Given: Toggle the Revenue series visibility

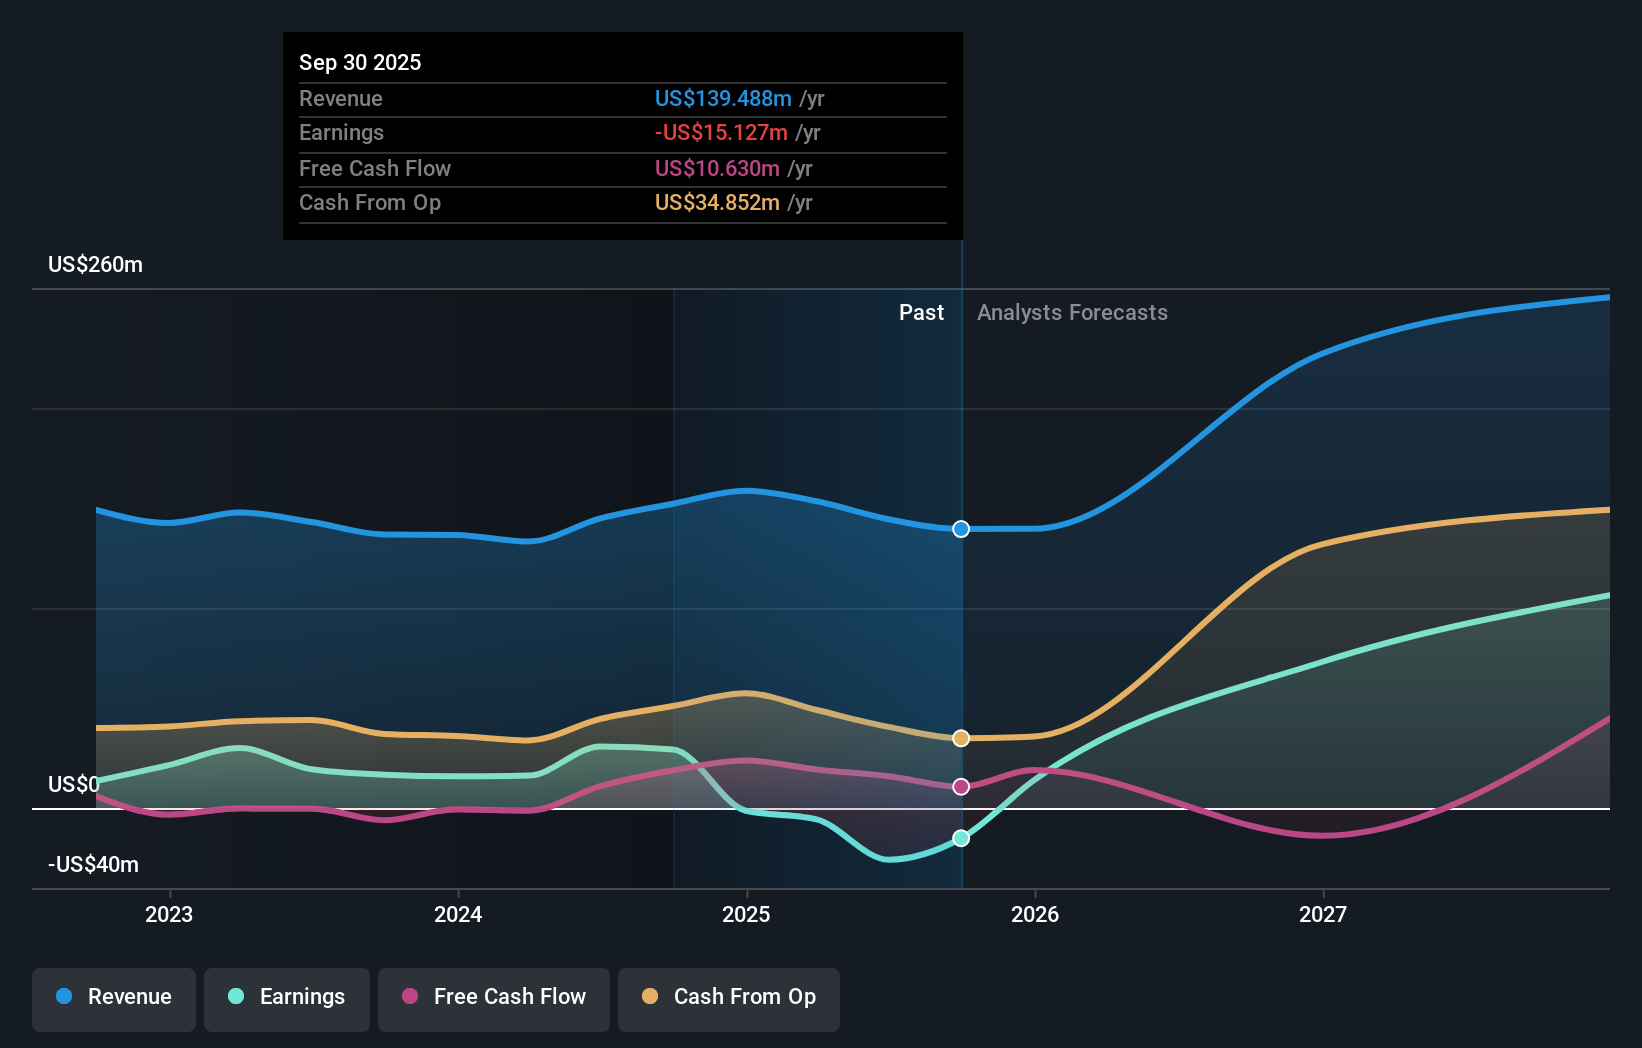Looking at the screenshot, I should 113,997.
